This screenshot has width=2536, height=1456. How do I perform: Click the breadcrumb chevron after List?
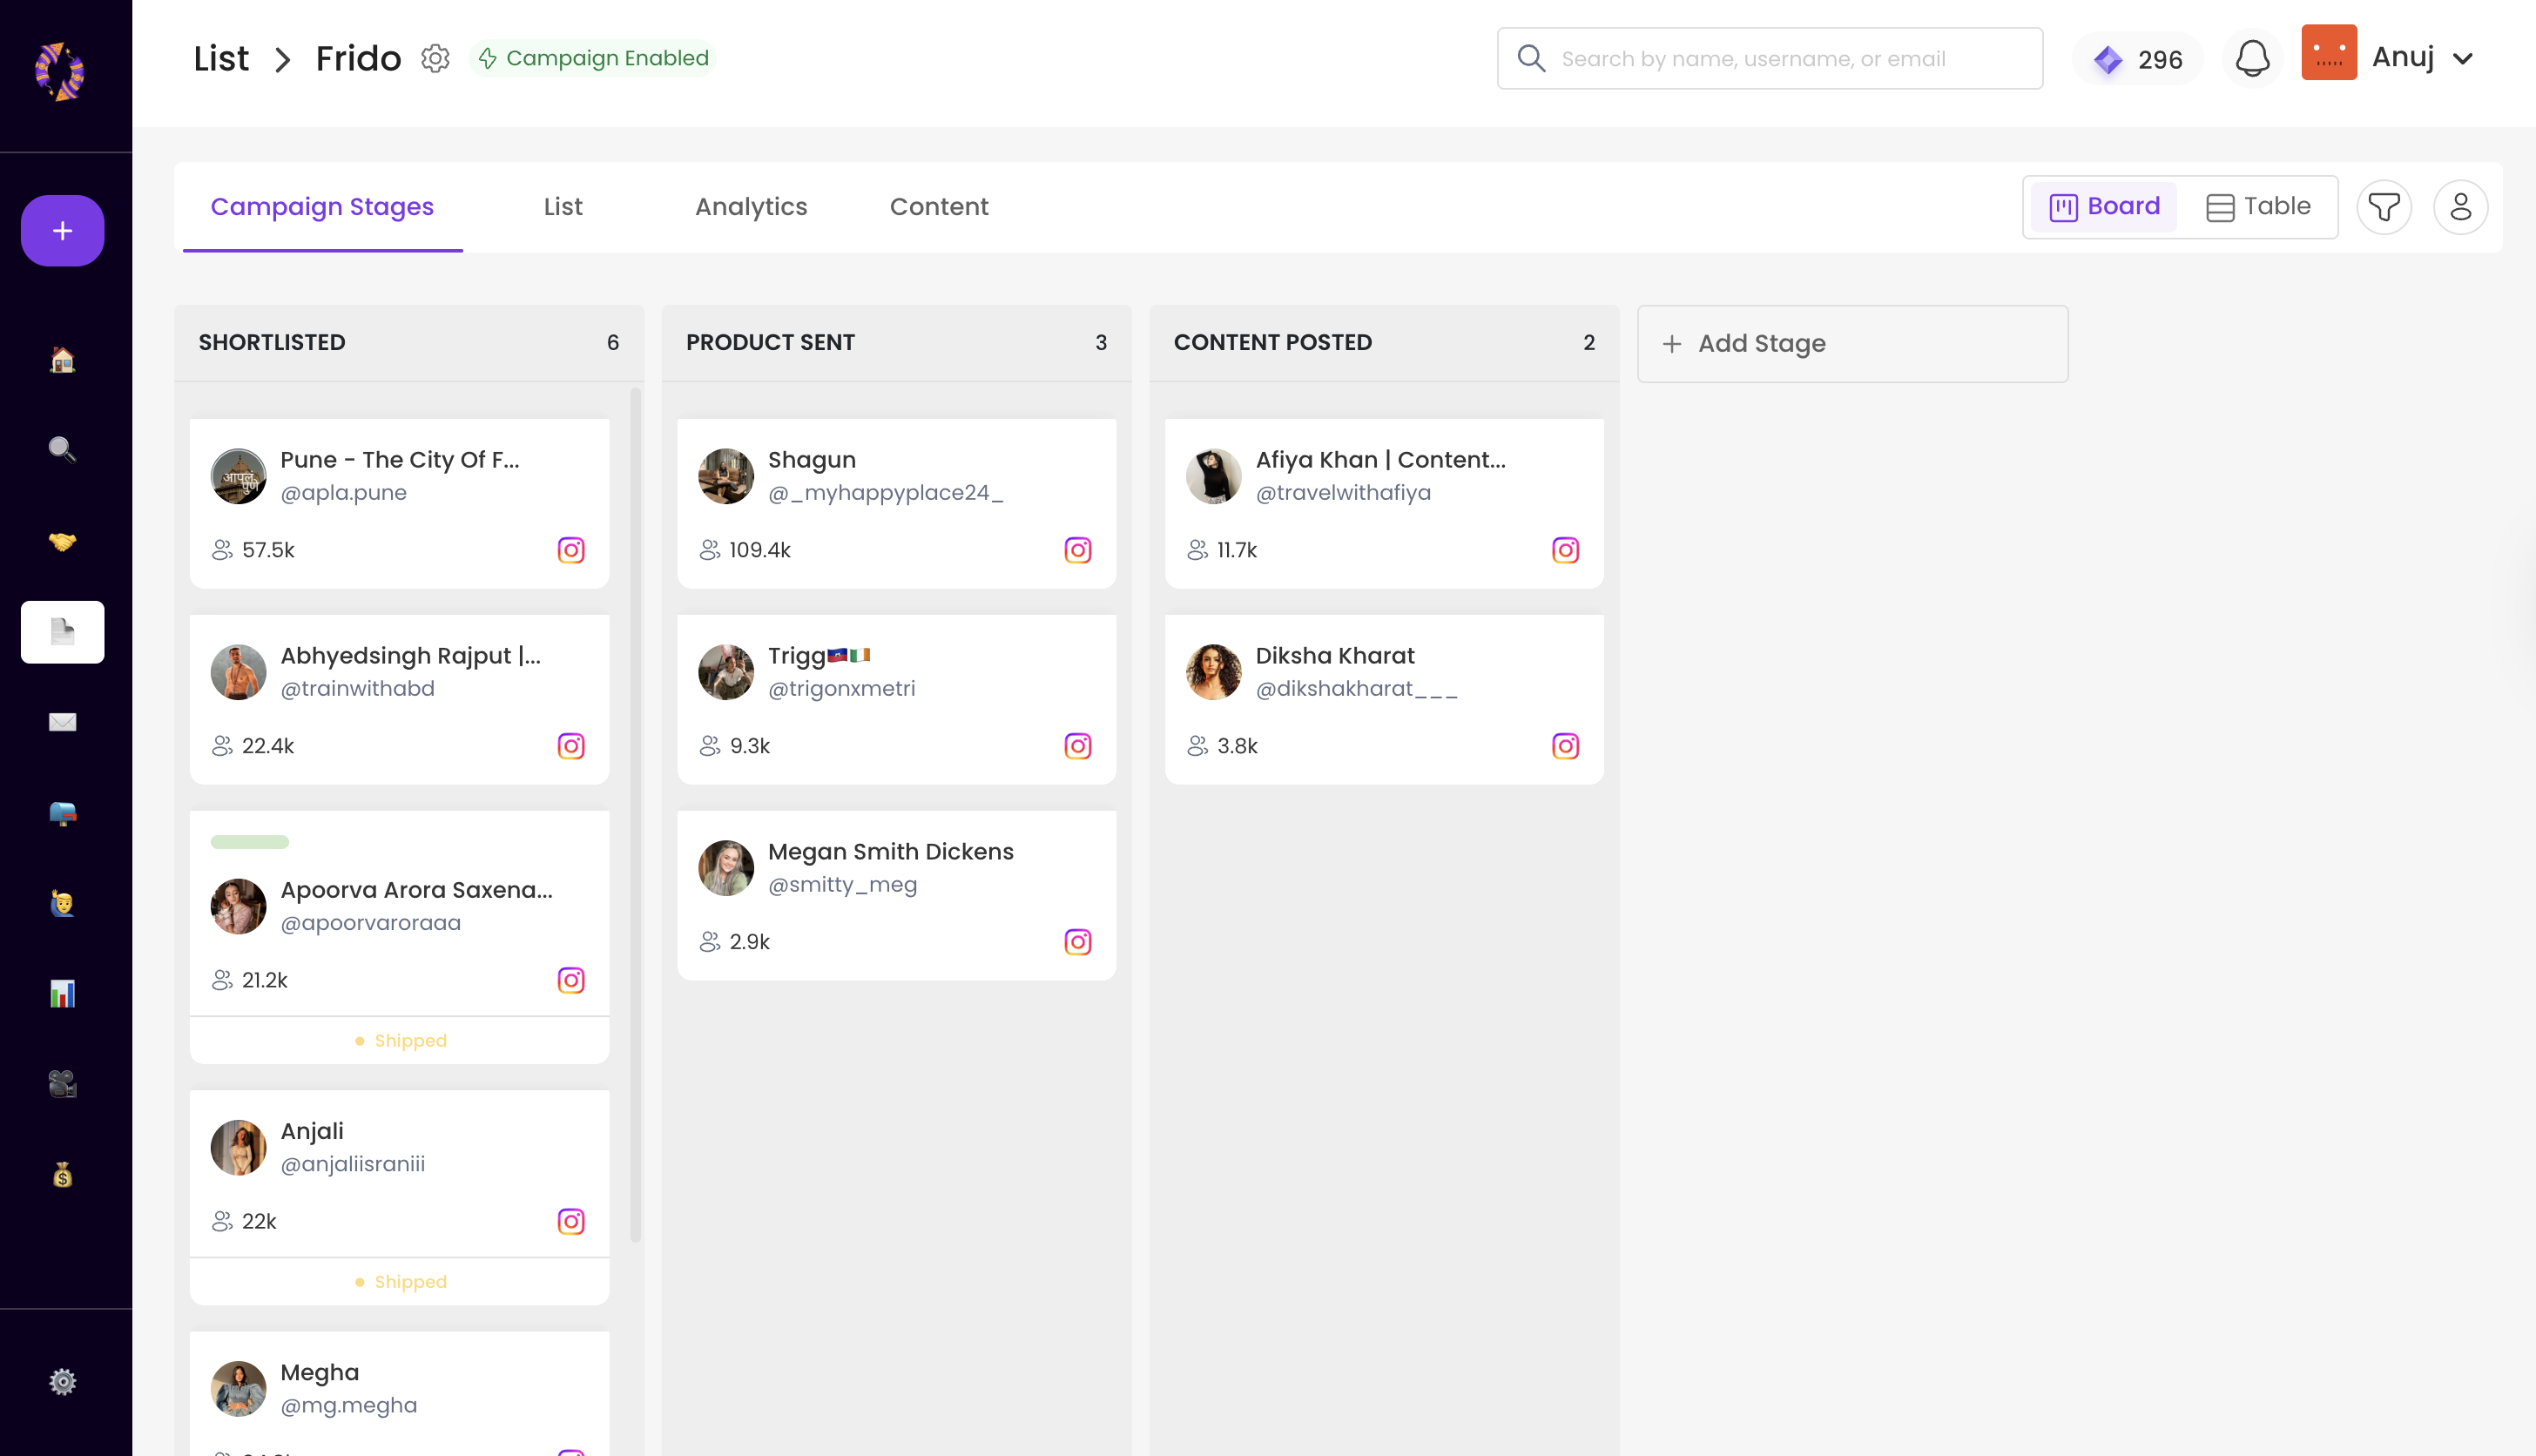[283, 60]
